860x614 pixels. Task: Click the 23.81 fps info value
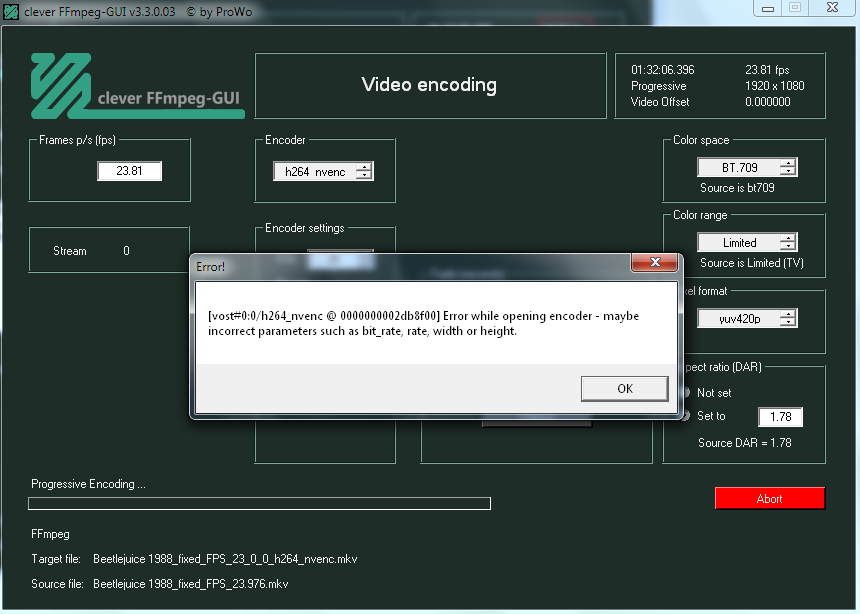point(767,70)
